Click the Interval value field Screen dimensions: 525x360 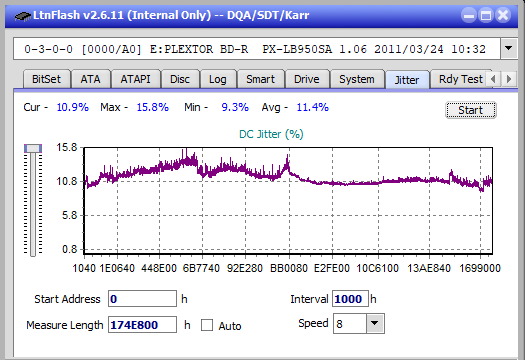pos(350,299)
